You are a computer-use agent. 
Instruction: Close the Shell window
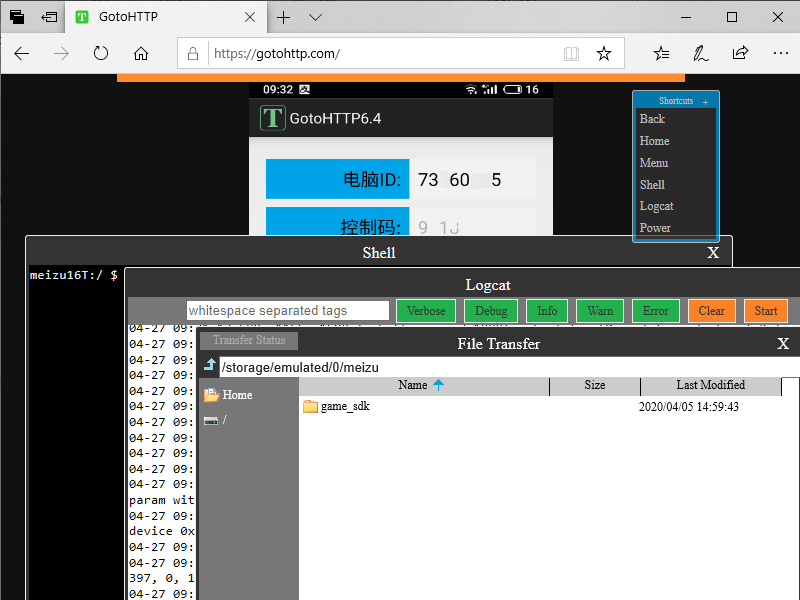tap(713, 253)
